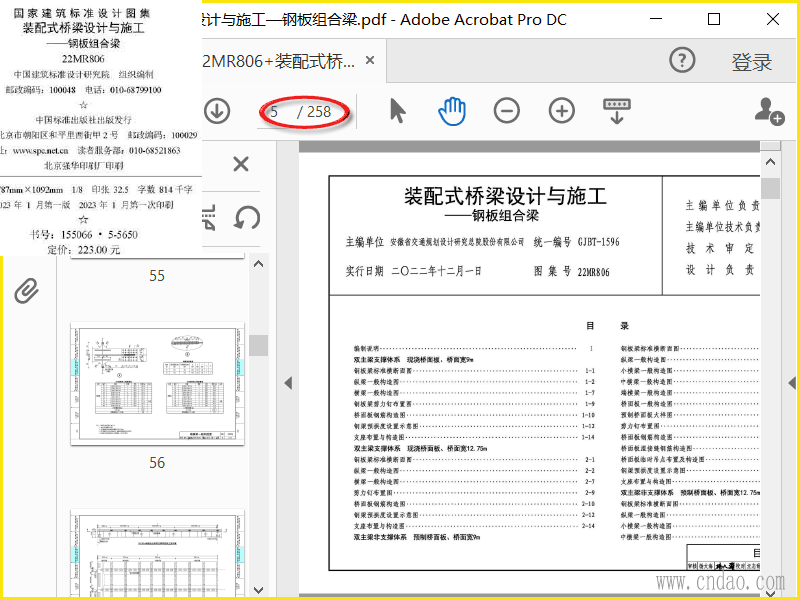Click the thumbnail label 55

157,276
